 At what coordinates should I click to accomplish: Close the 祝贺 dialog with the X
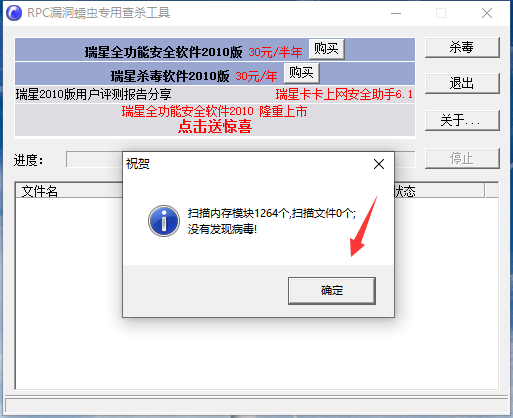point(379,164)
